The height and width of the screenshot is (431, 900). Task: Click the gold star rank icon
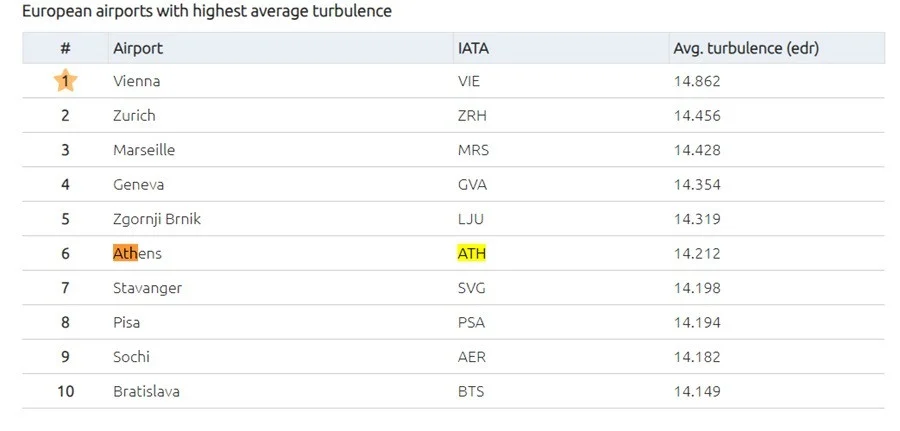(65, 80)
